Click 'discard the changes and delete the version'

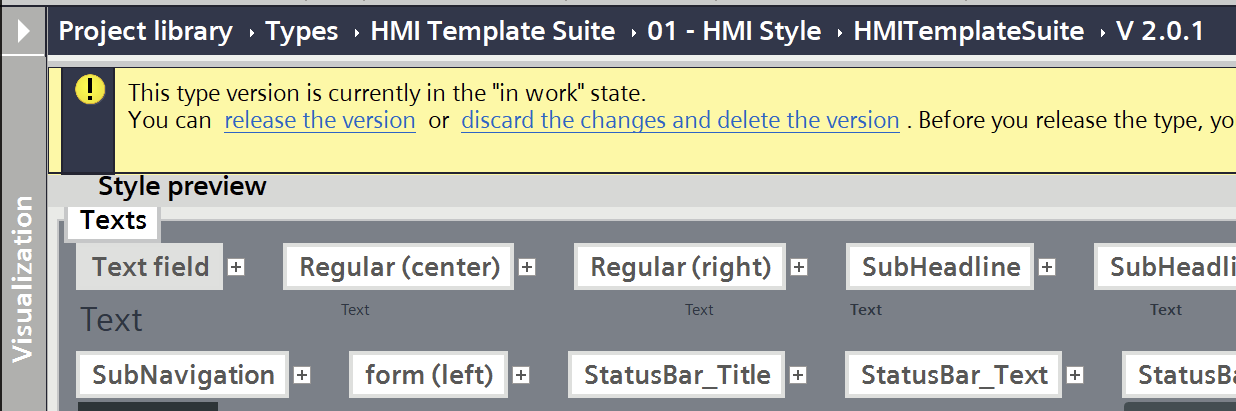680,121
